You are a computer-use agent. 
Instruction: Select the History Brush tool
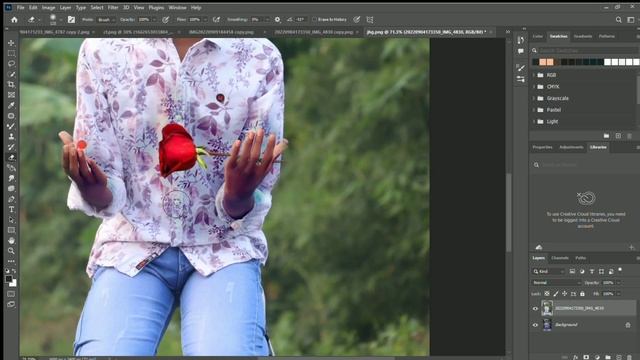coord(11,147)
